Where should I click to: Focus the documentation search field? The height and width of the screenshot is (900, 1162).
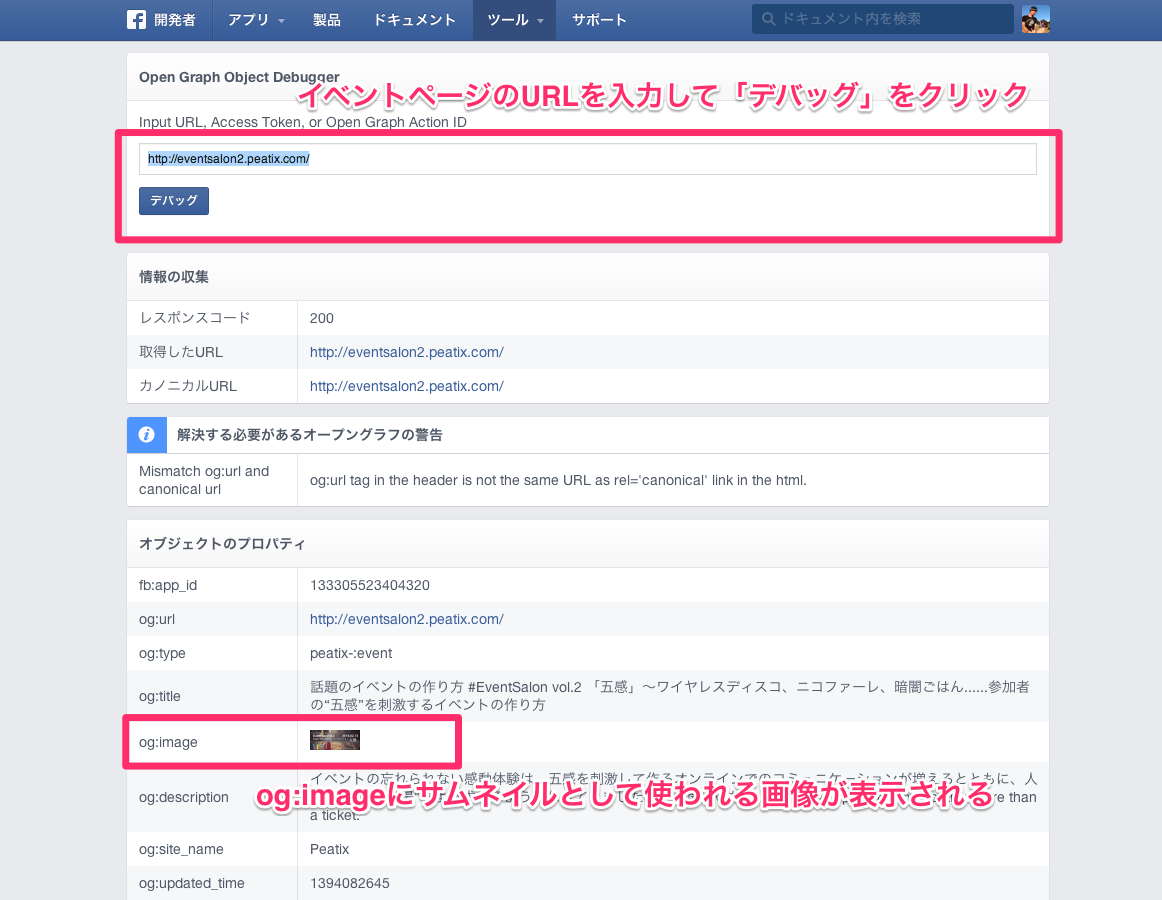coord(890,19)
